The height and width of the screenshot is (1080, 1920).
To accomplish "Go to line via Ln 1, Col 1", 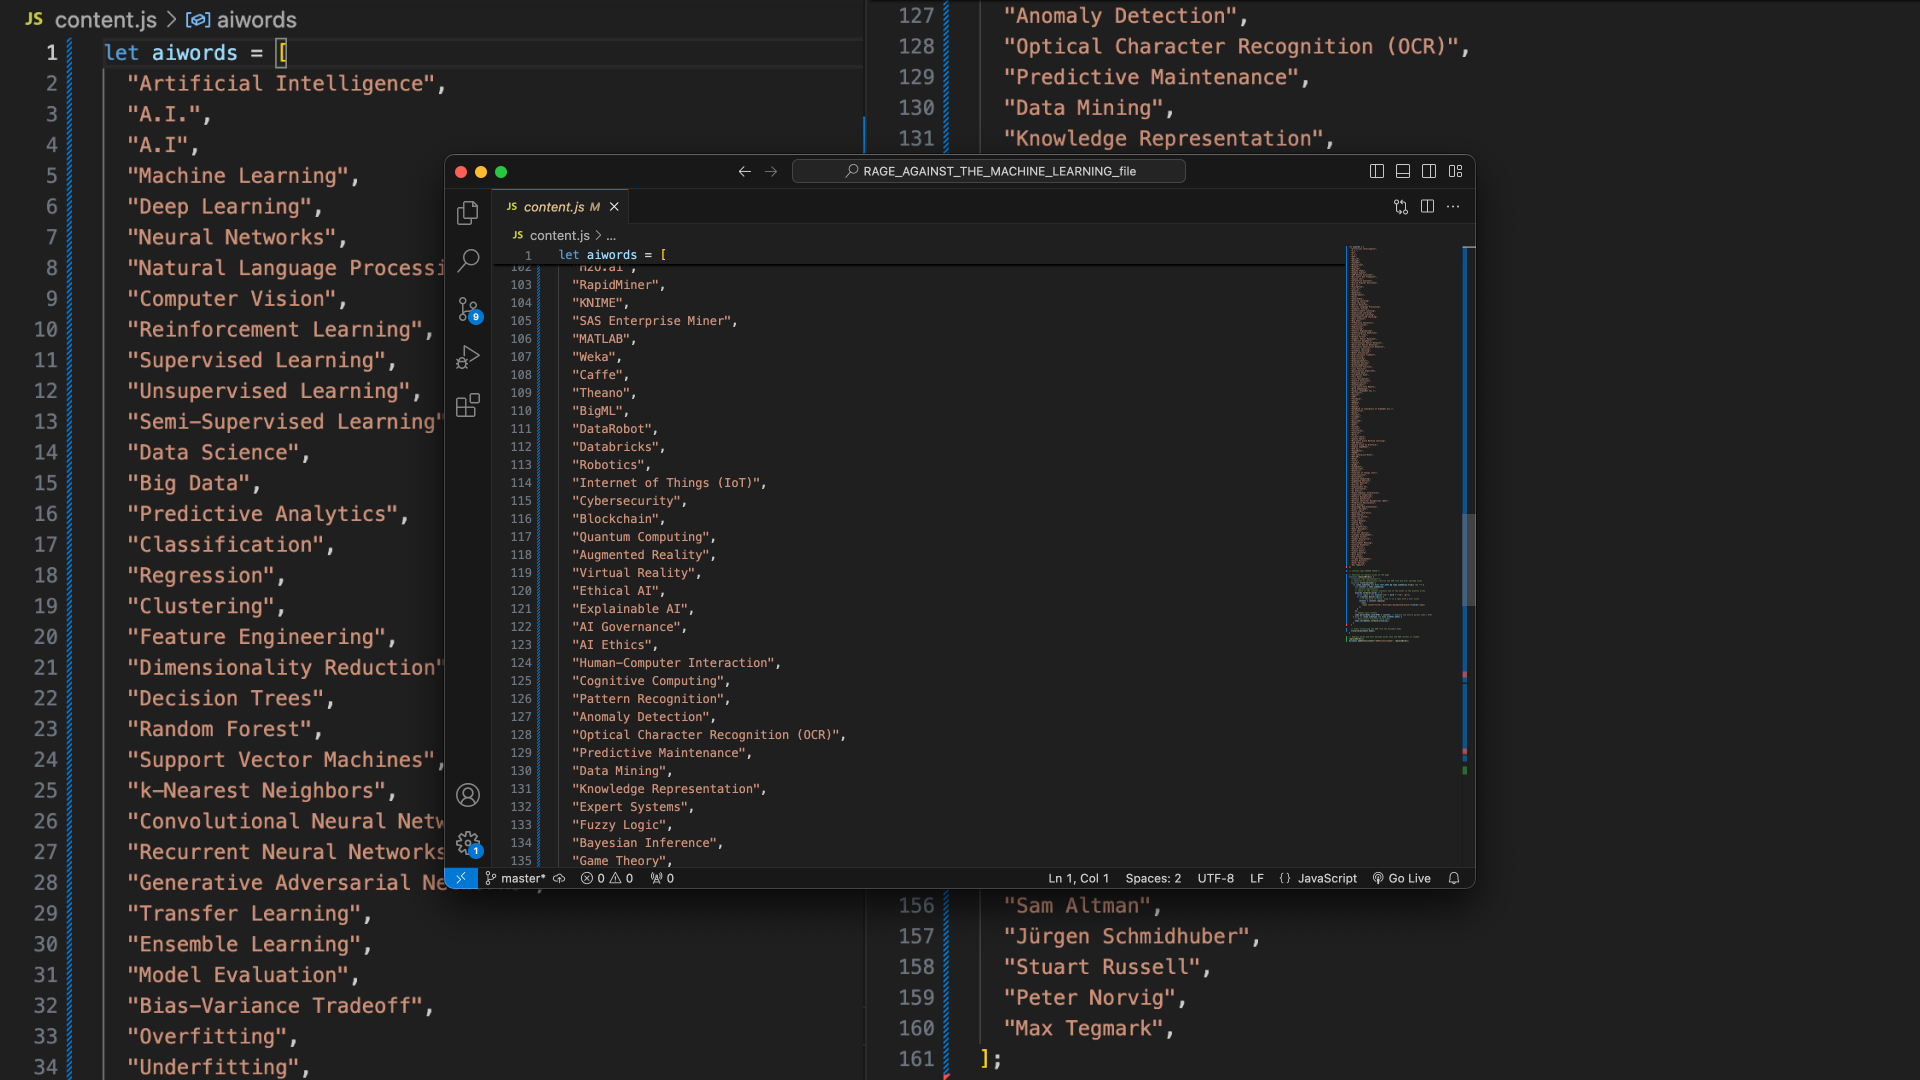I will pos(1078,879).
